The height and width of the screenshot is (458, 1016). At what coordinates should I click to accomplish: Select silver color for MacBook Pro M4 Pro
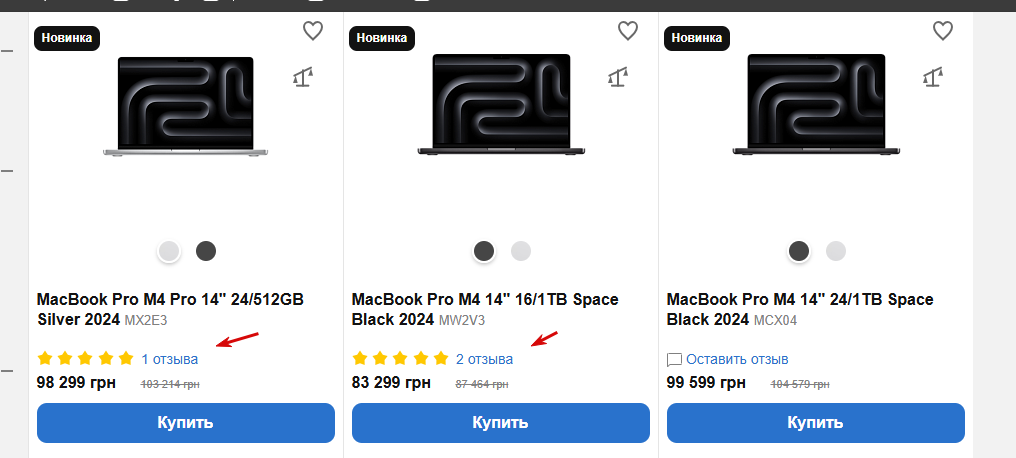(169, 251)
